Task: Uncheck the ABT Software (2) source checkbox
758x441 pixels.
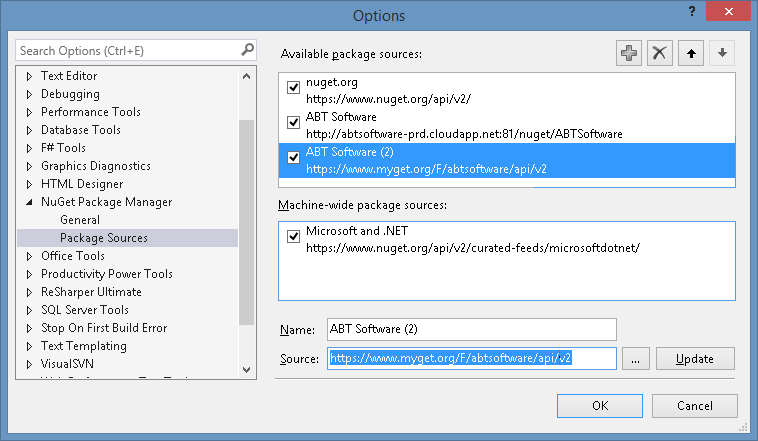Action: tap(293, 157)
